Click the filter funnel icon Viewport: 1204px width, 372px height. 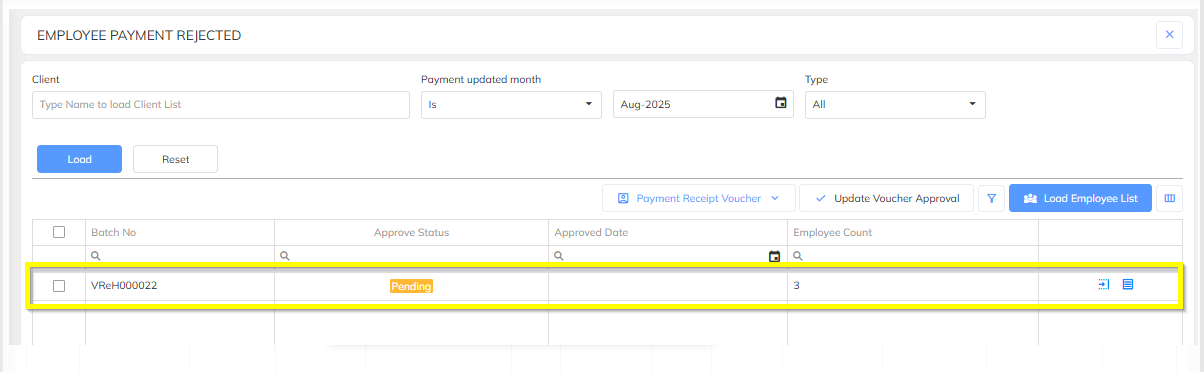point(991,199)
